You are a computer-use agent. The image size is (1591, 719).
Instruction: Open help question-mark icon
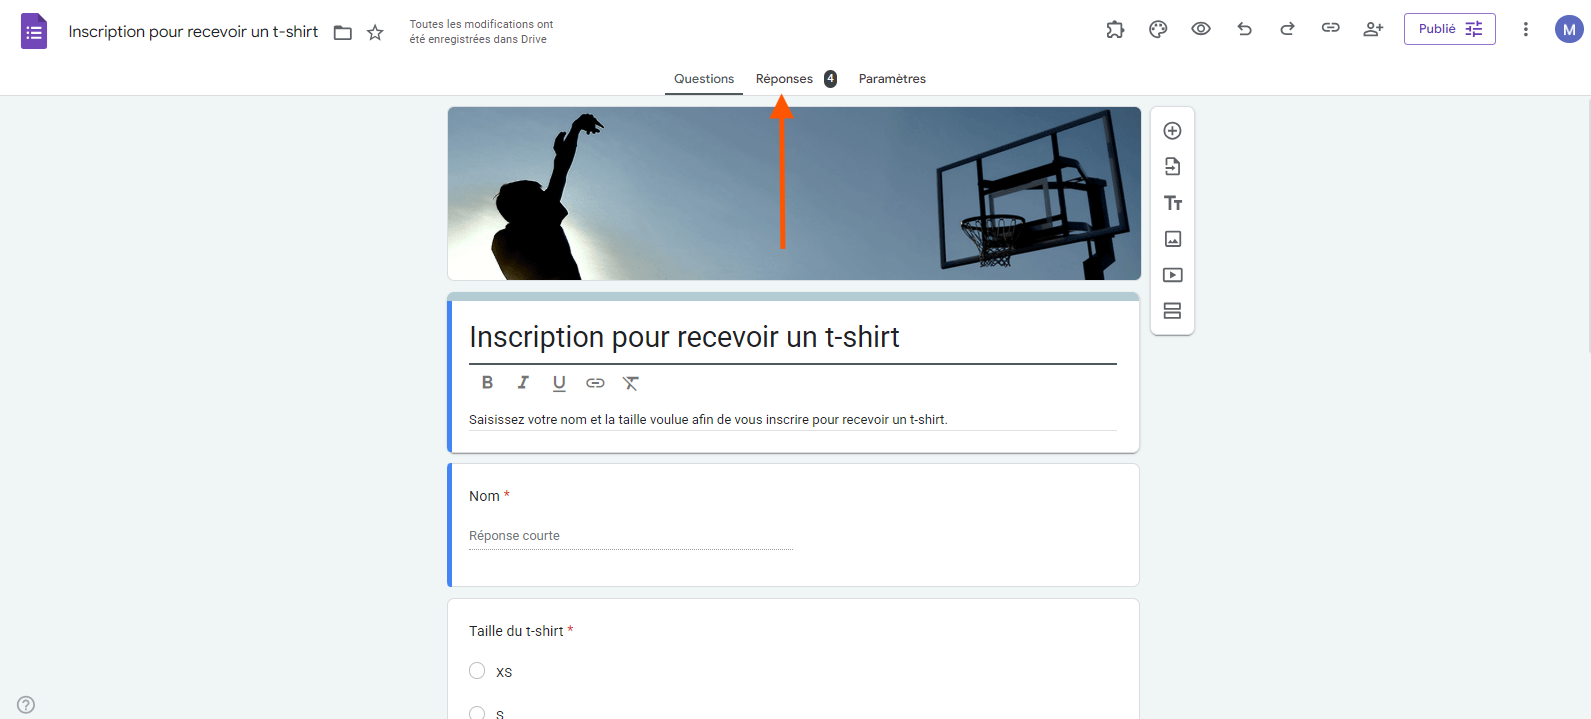(x=26, y=705)
